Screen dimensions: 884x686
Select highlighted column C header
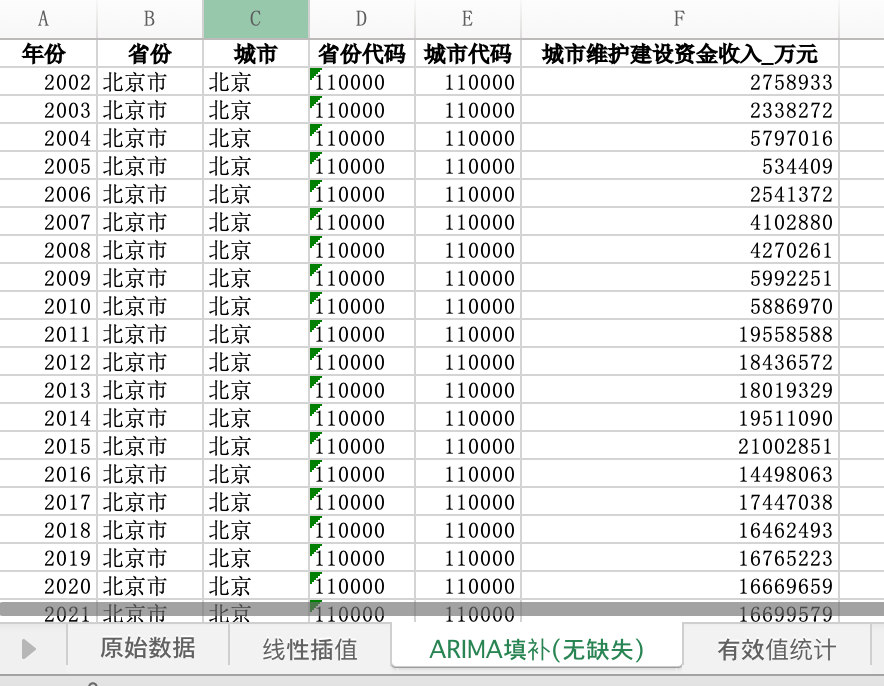[x=256, y=19]
